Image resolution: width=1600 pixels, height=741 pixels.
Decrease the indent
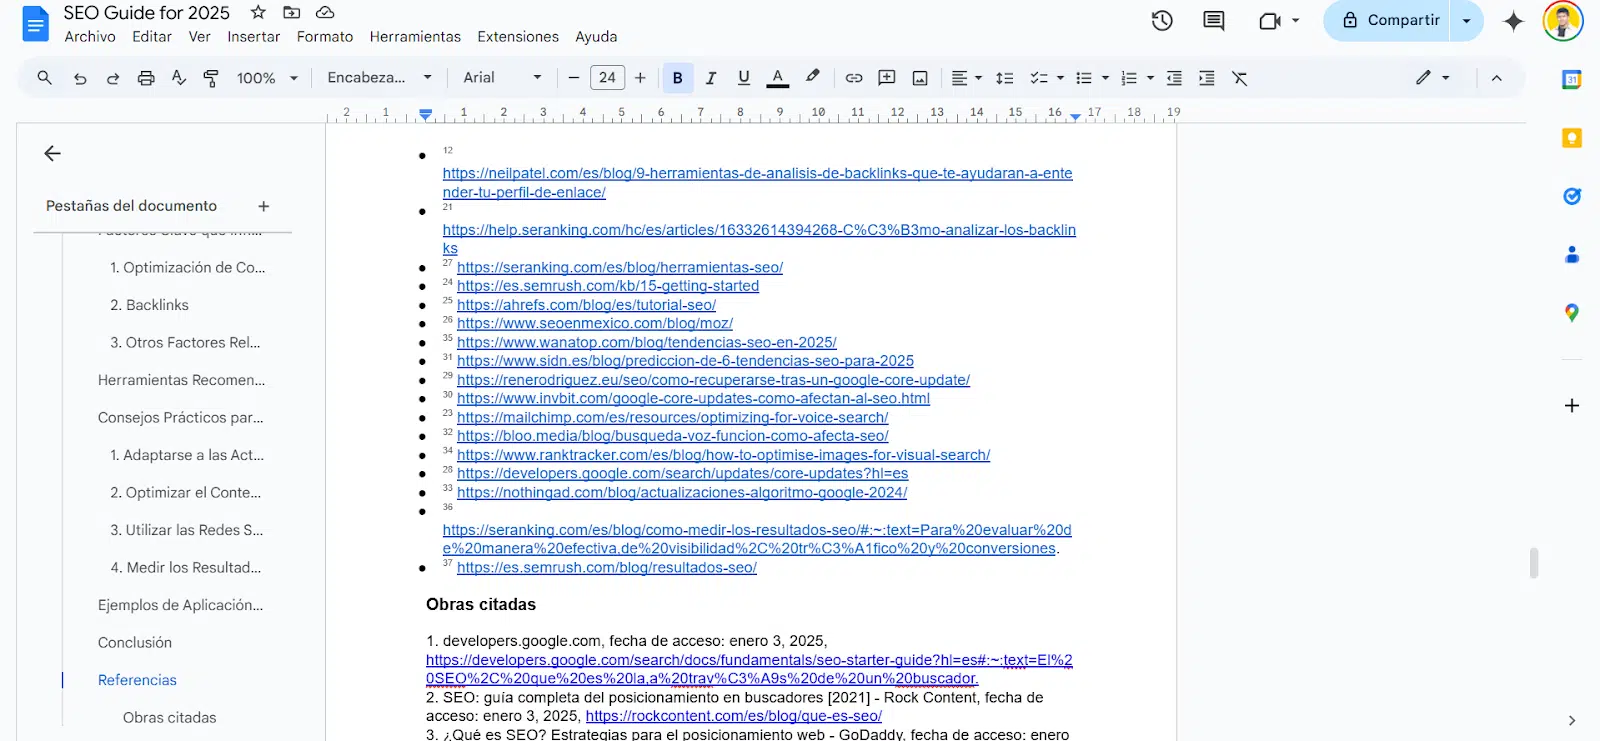[1174, 78]
